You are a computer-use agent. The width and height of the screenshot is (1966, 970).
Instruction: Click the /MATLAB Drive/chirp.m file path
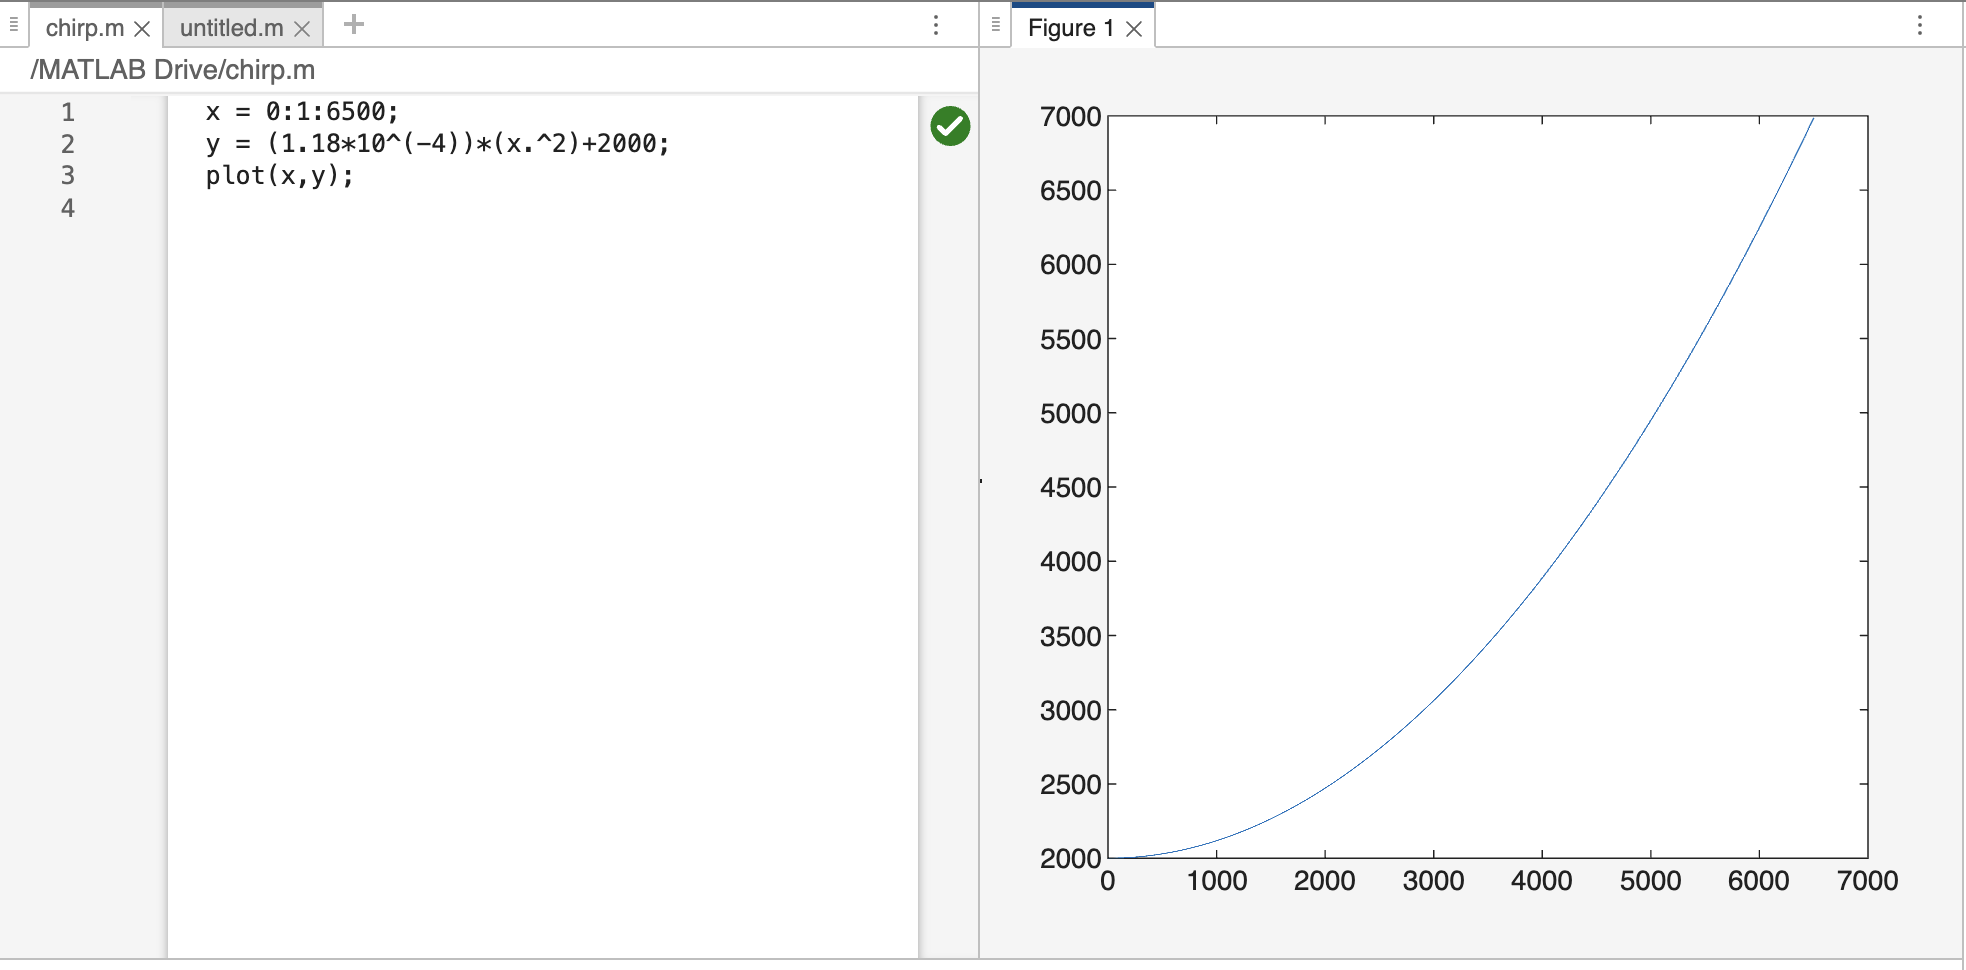coord(172,70)
